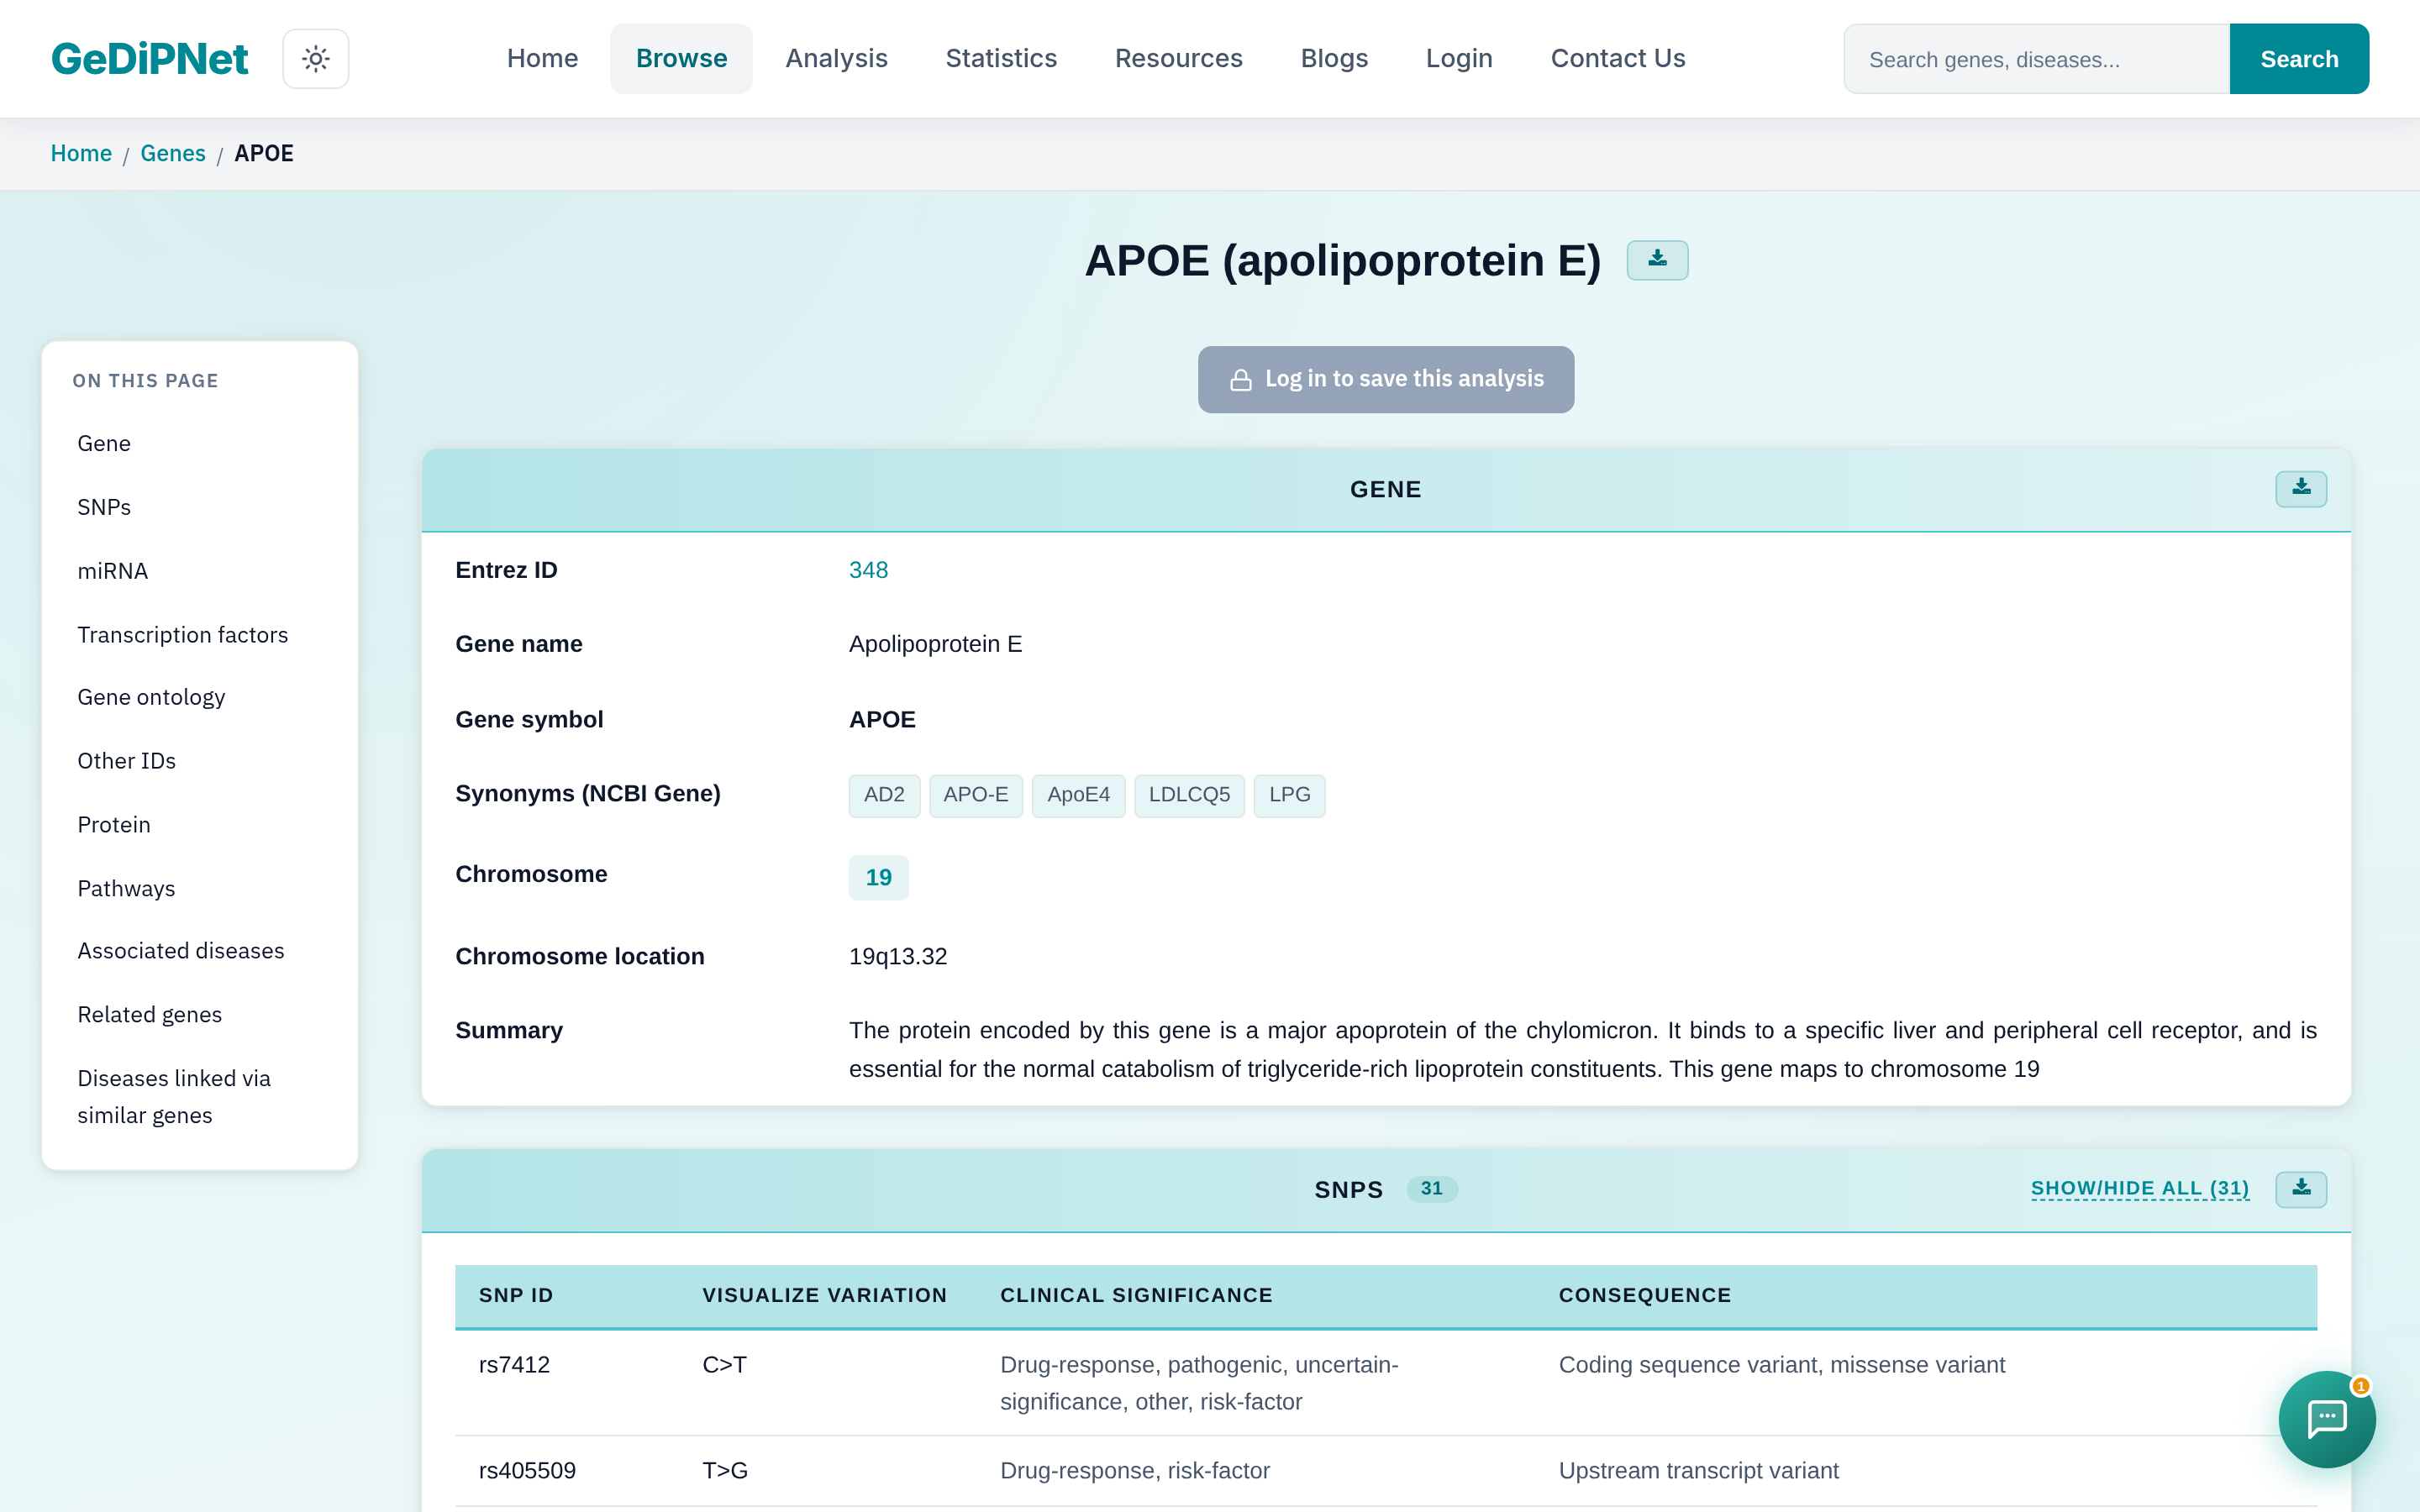
Task: Go to the Analysis page
Action: [x=836, y=59]
